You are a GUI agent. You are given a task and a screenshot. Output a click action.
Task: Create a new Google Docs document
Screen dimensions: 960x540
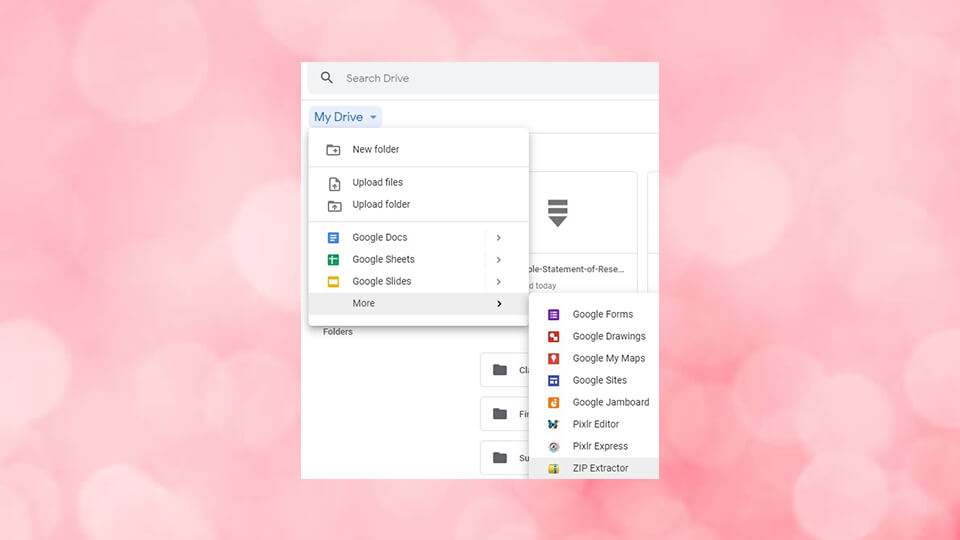(x=418, y=238)
